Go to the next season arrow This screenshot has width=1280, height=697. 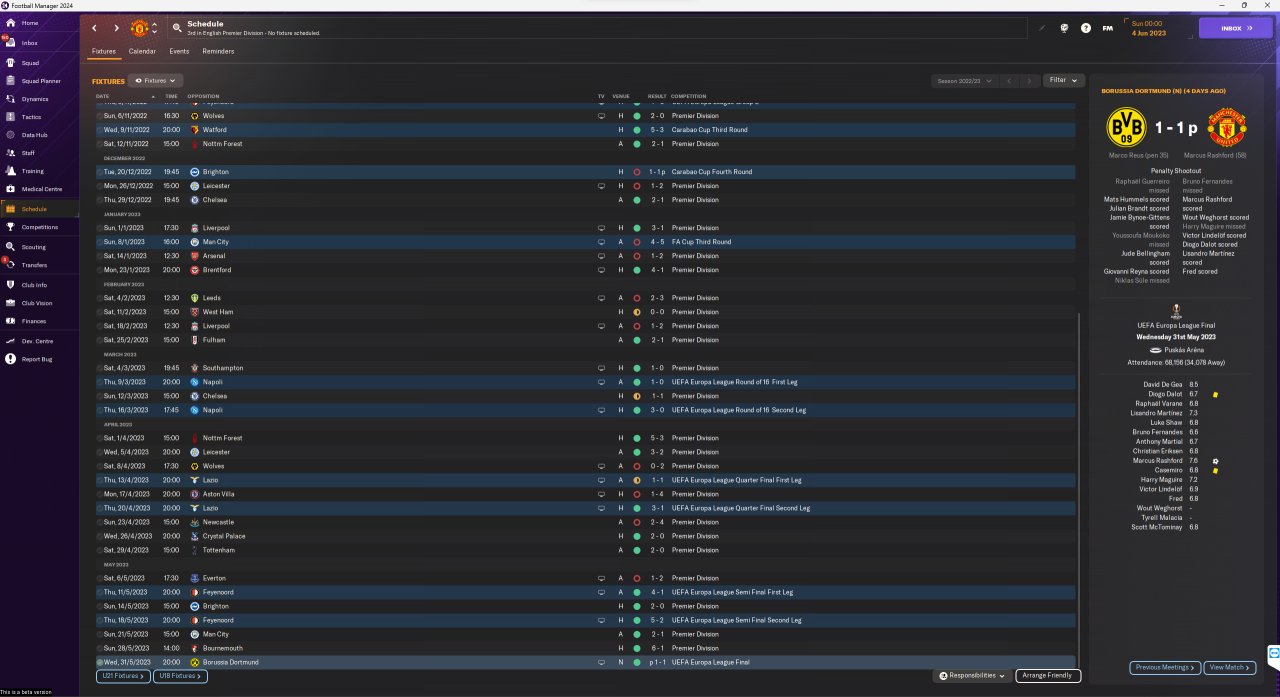[1030, 80]
